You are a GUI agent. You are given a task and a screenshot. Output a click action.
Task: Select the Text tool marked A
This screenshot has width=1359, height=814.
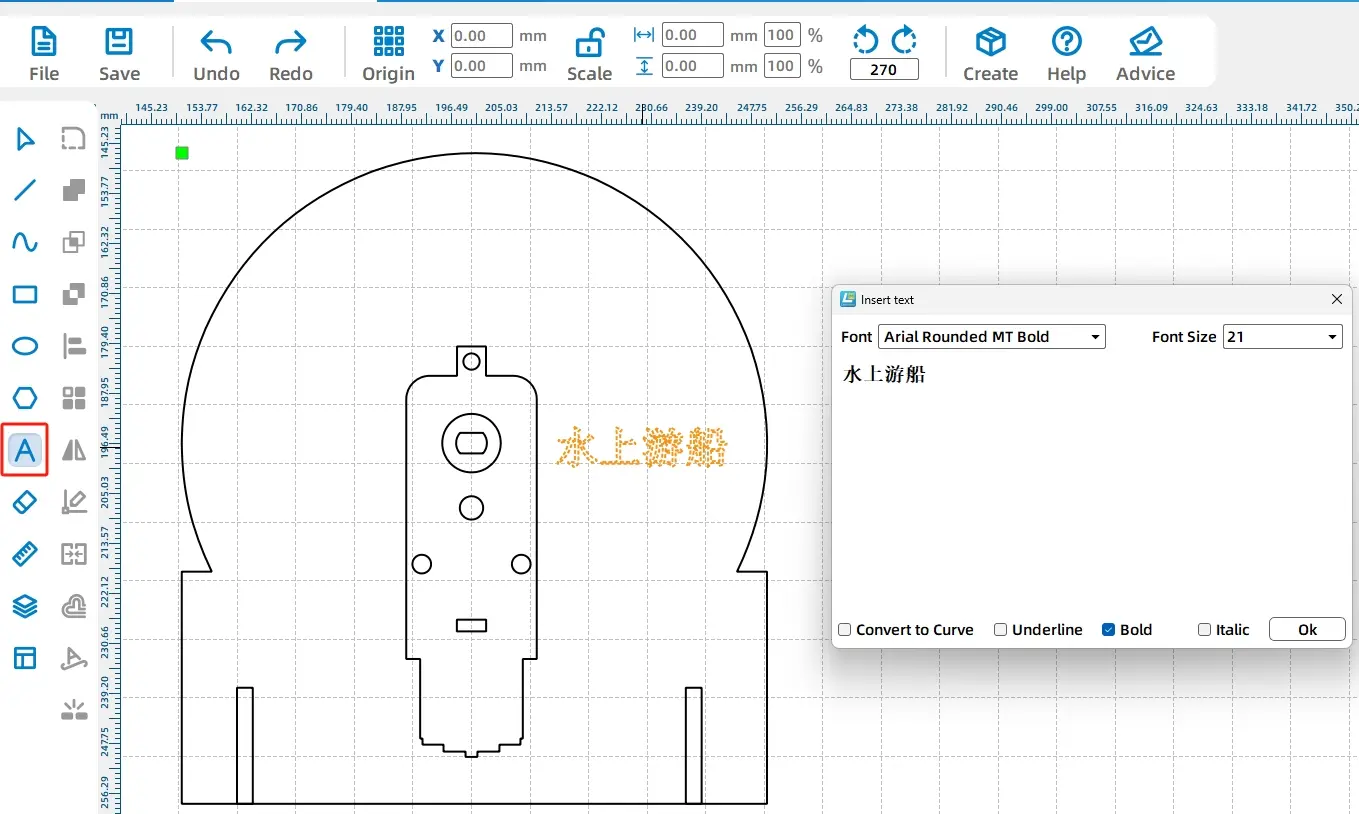pyautogui.click(x=25, y=451)
